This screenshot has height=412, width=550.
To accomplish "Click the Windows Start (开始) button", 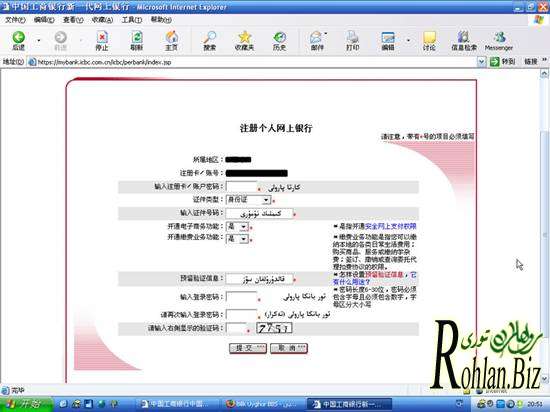I will [27, 404].
